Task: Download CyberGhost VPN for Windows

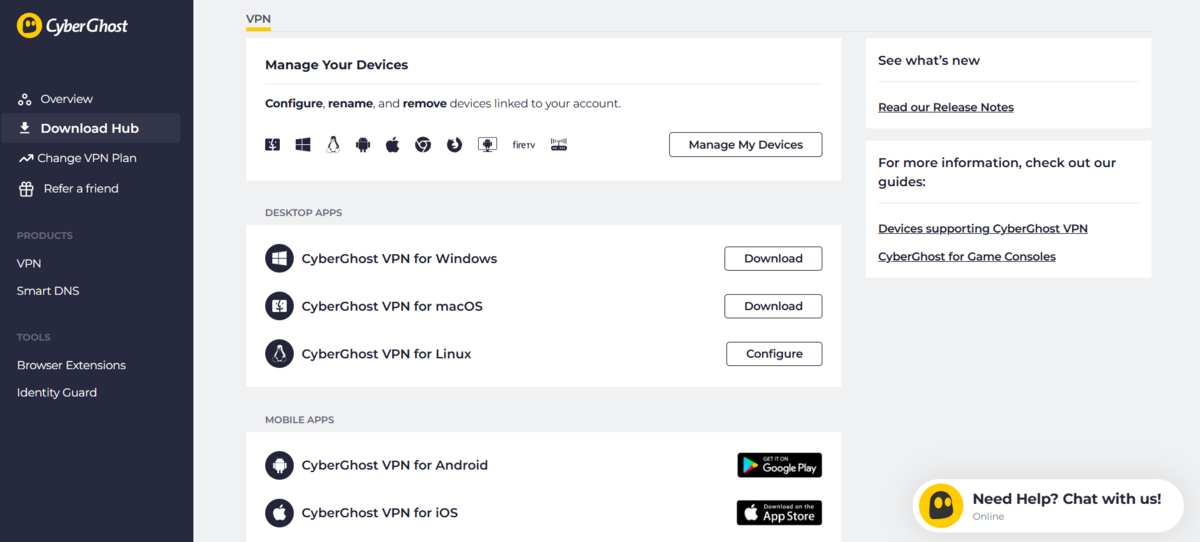Action: tap(773, 258)
